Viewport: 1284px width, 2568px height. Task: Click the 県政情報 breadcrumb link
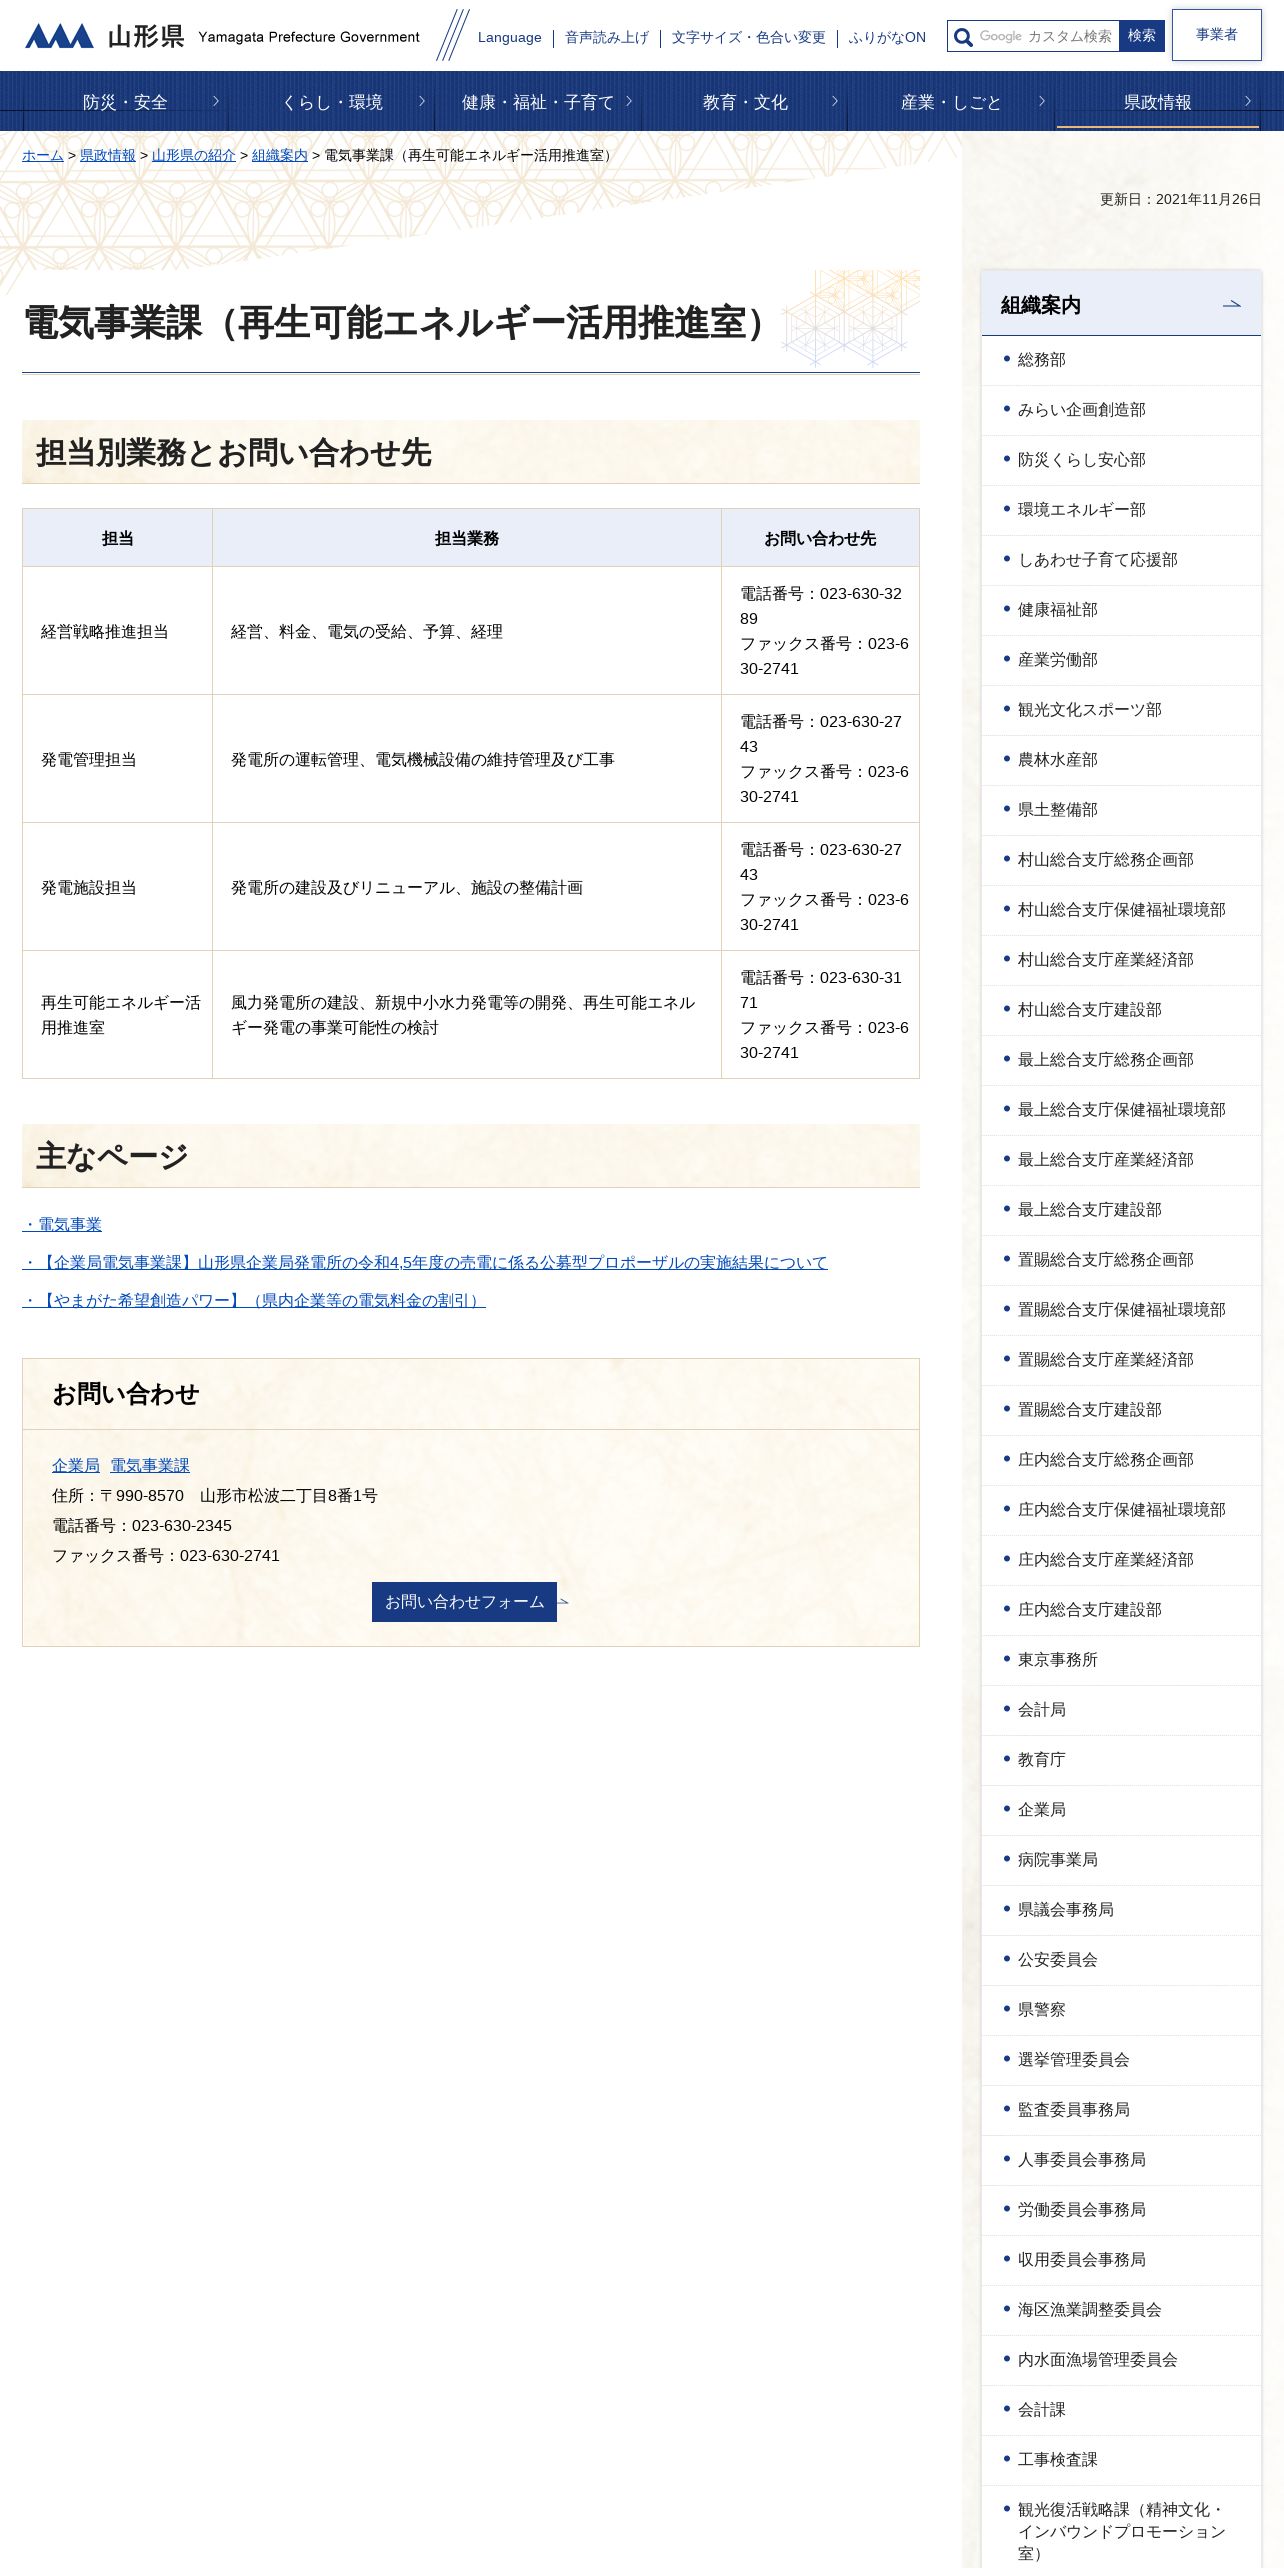click(108, 155)
